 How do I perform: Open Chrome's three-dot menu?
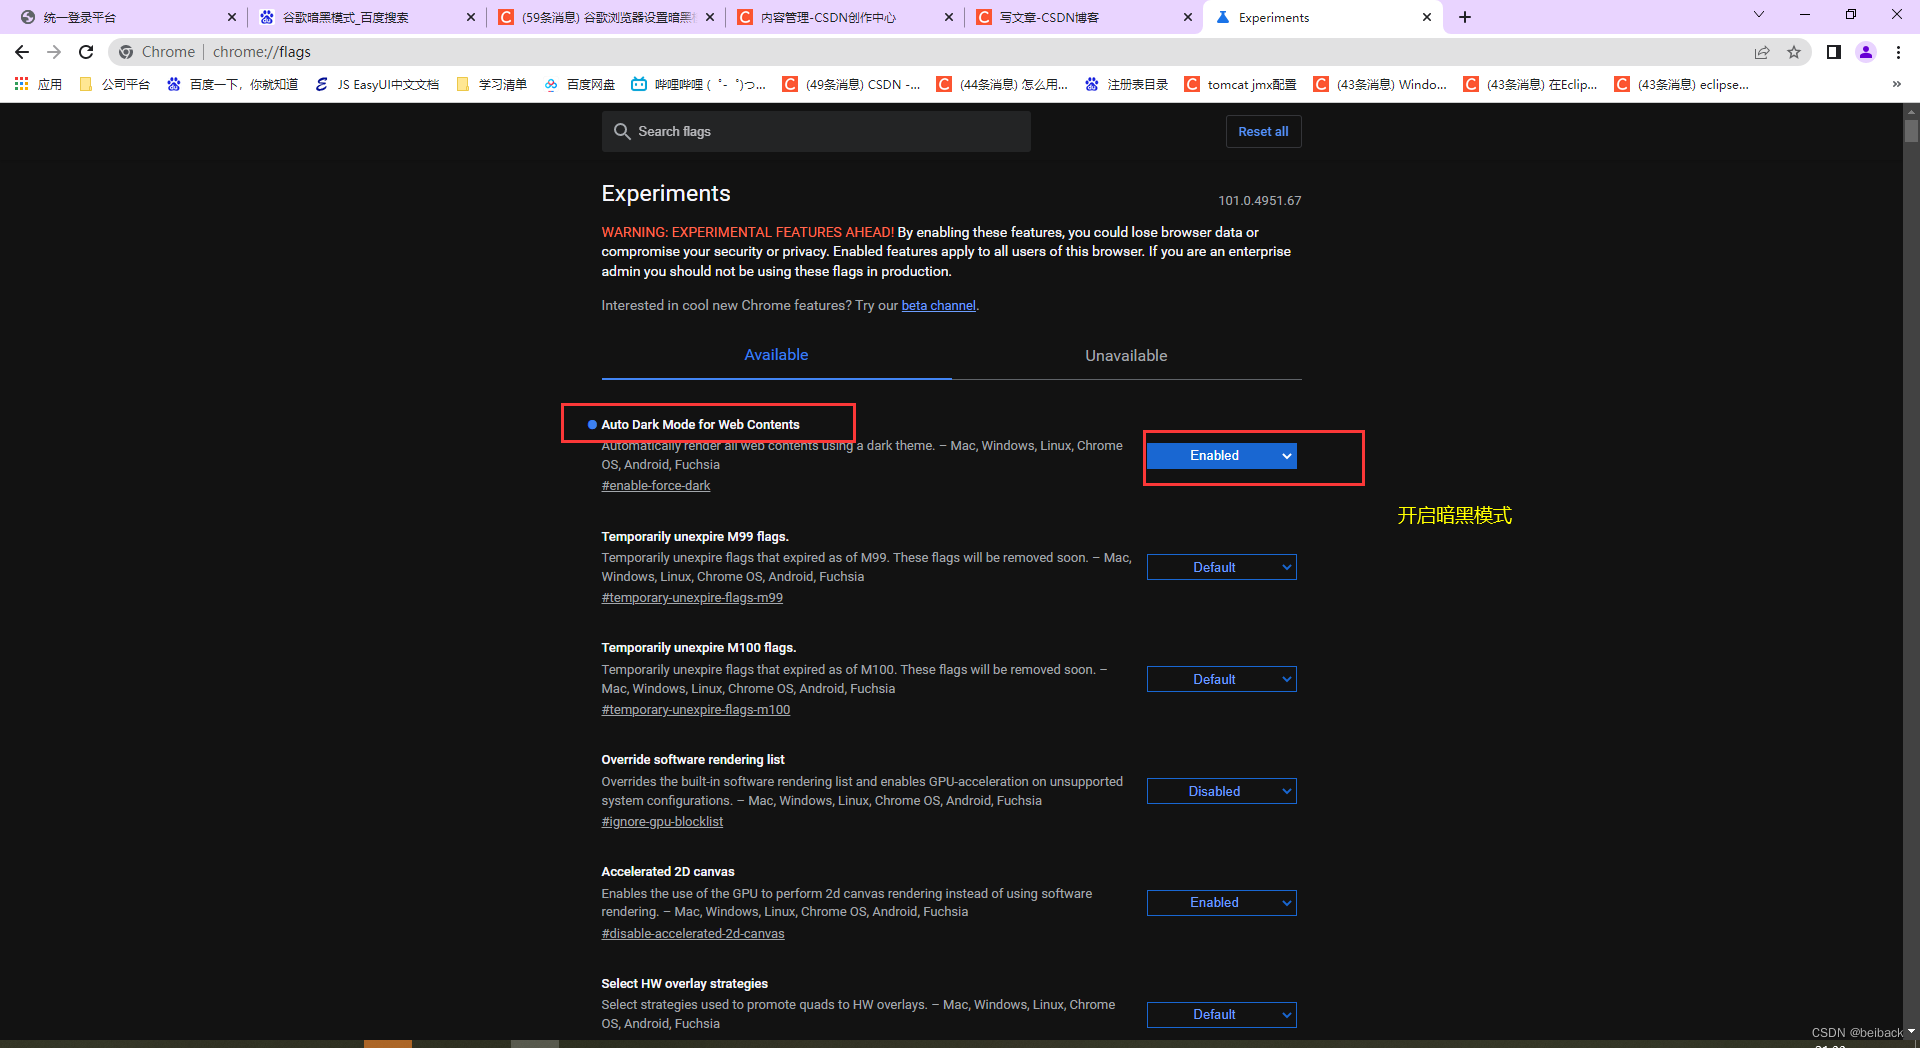1898,52
